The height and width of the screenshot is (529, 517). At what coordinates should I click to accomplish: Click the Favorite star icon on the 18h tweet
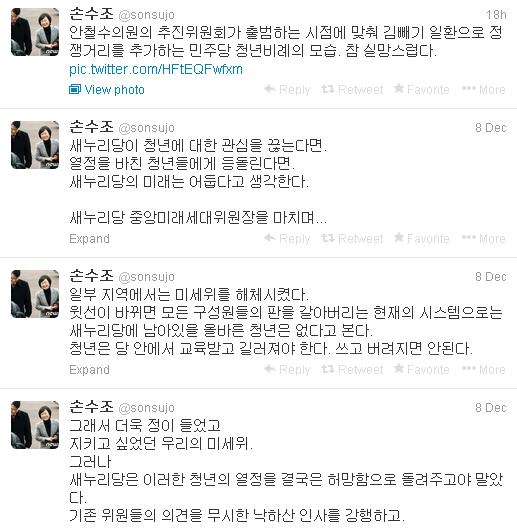[399, 89]
